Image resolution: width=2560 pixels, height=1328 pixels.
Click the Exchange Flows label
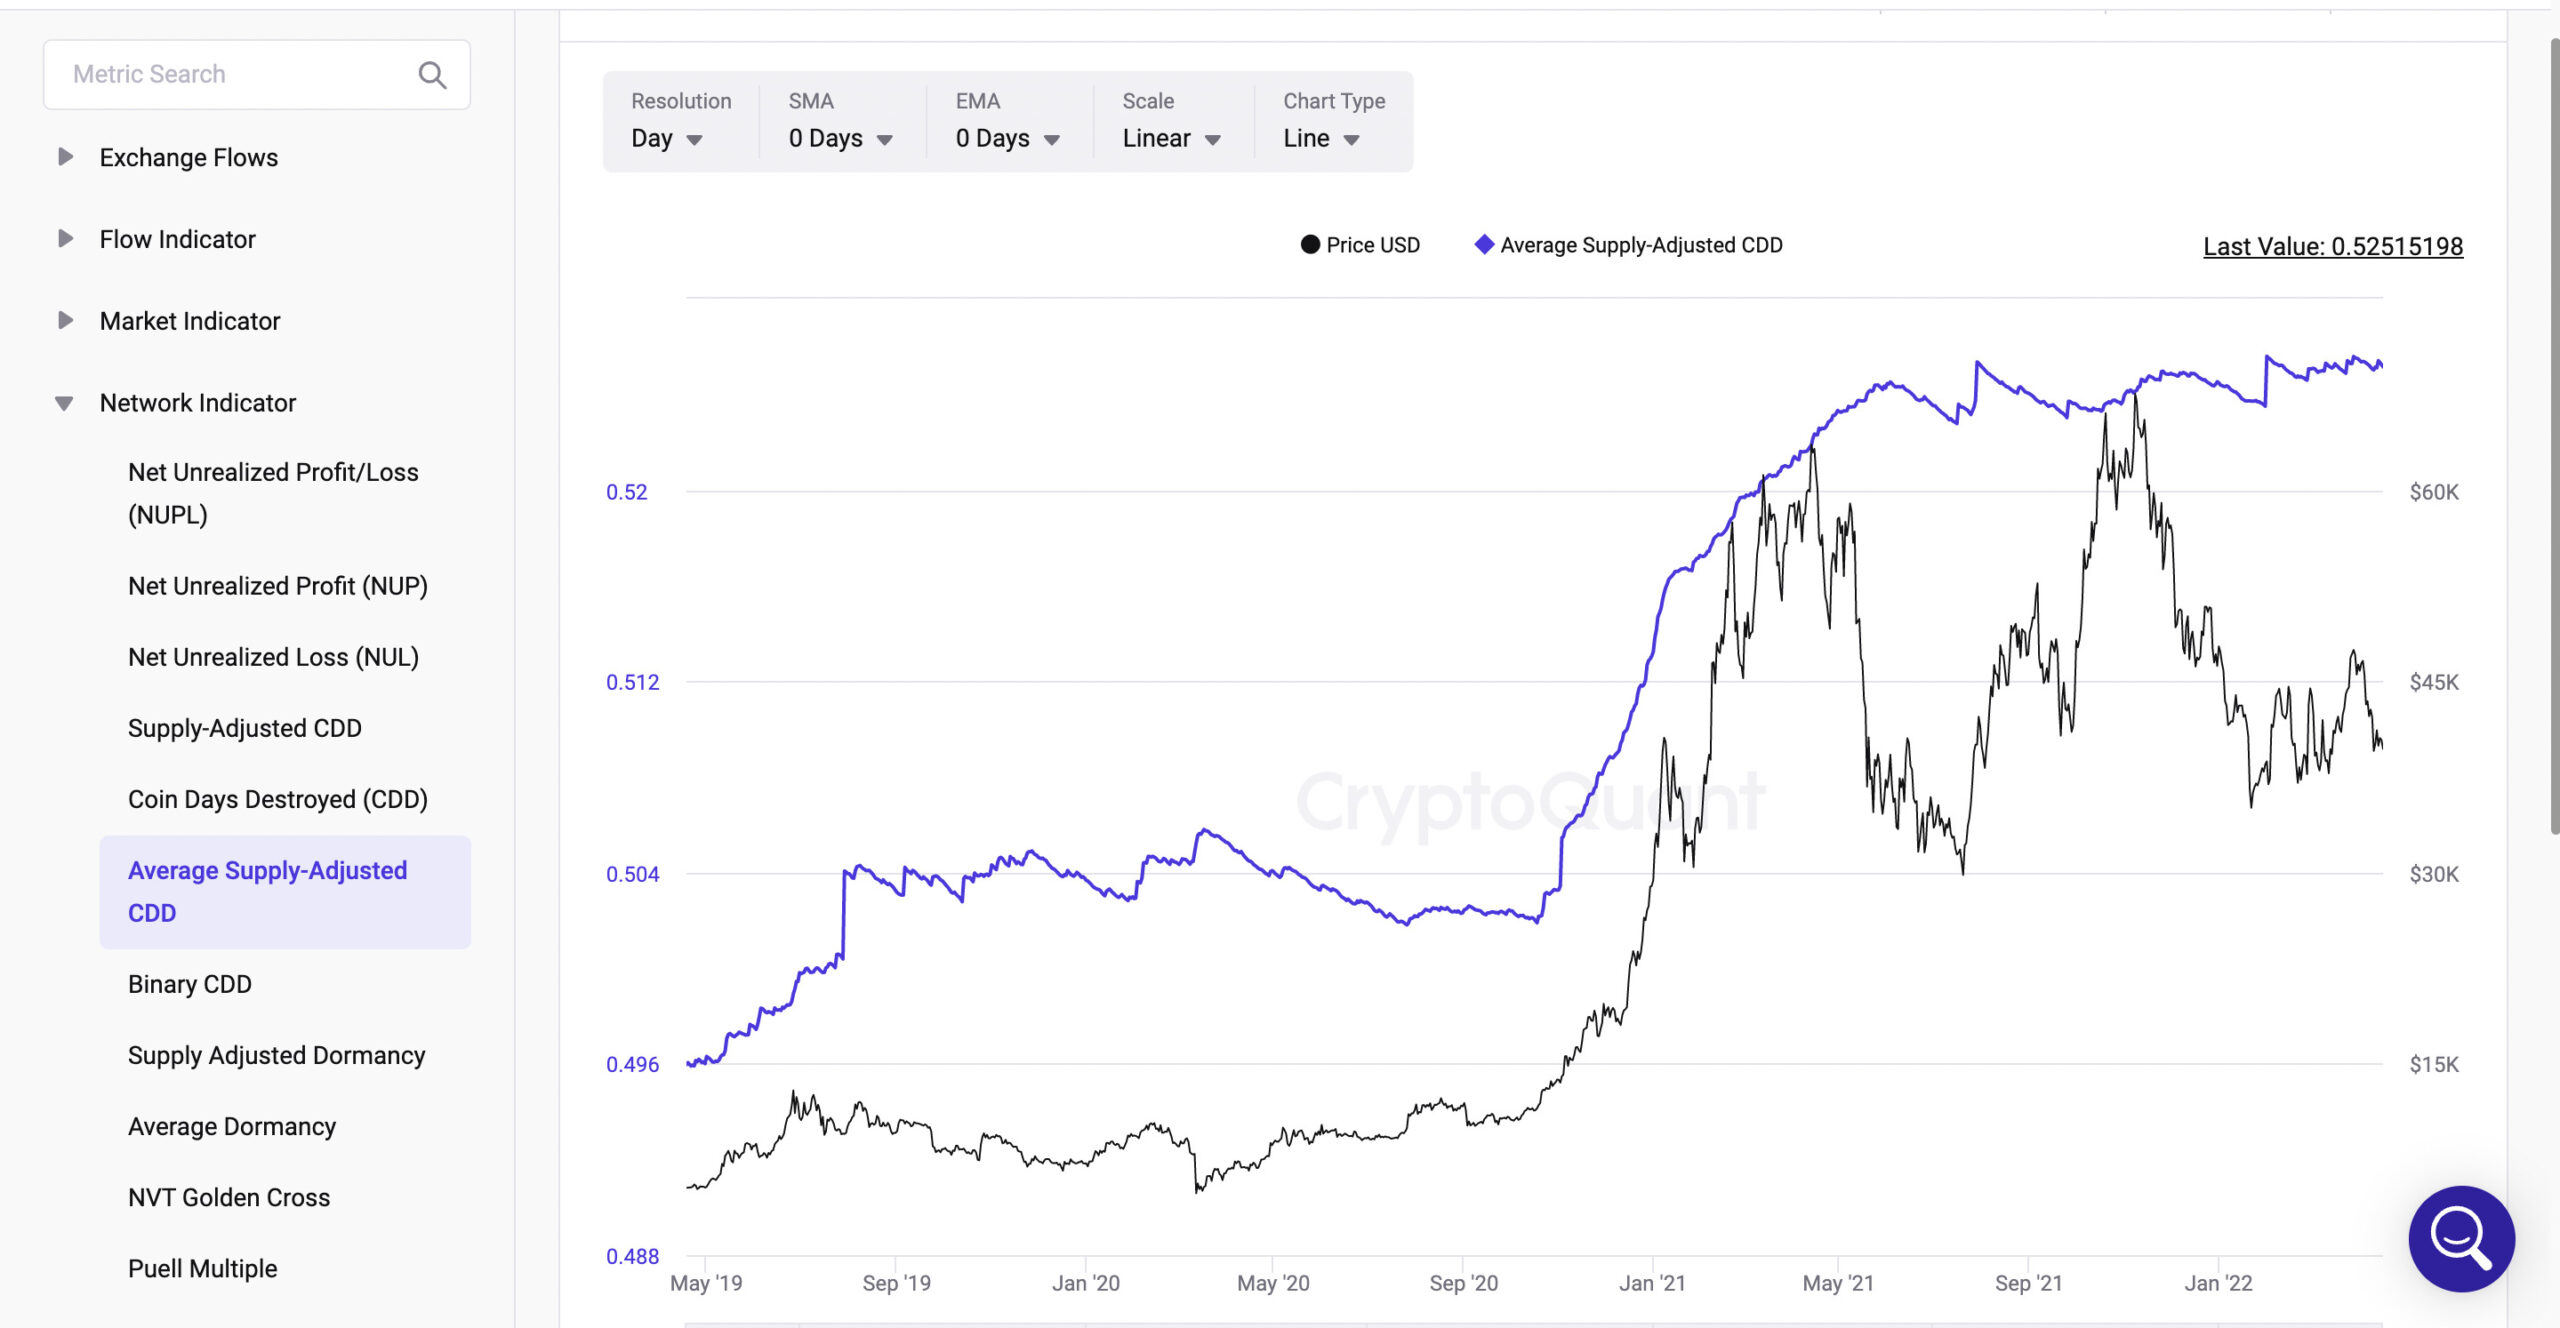[188, 157]
